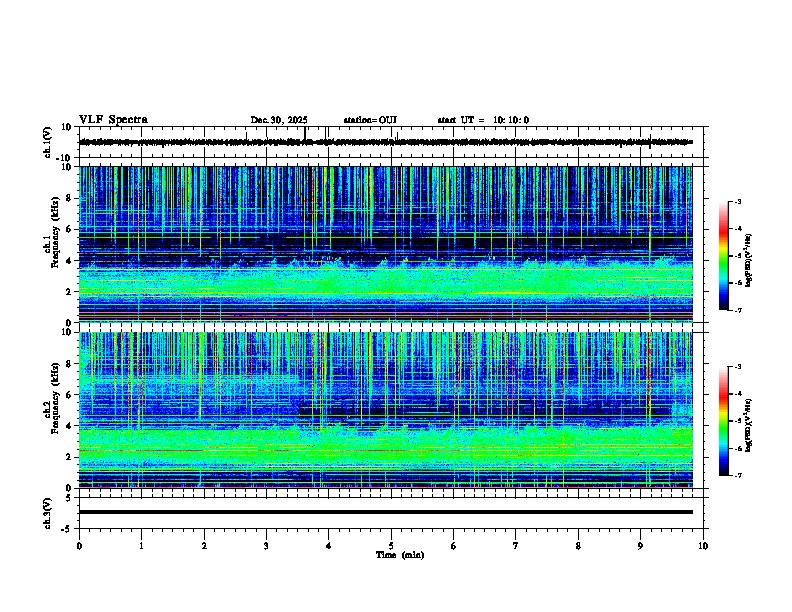Click the 'ch.3(V)' axis label
The height and width of the screenshot is (612, 792).
coord(48,513)
